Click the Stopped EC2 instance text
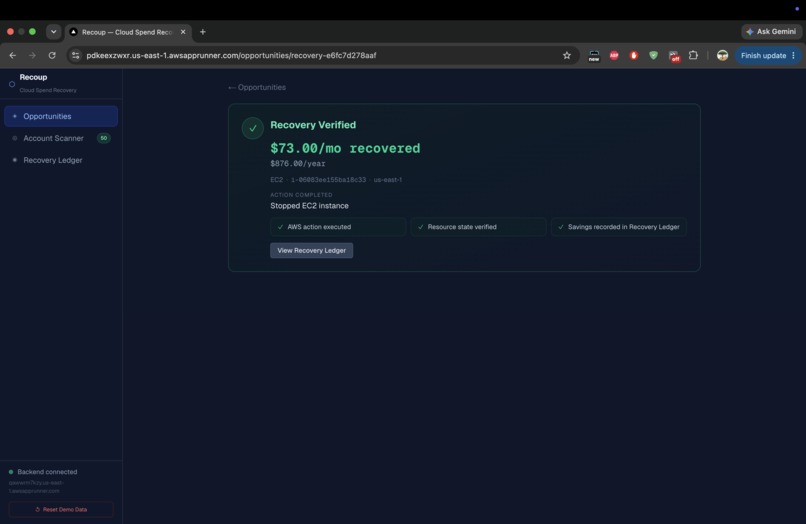 tap(309, 206)
